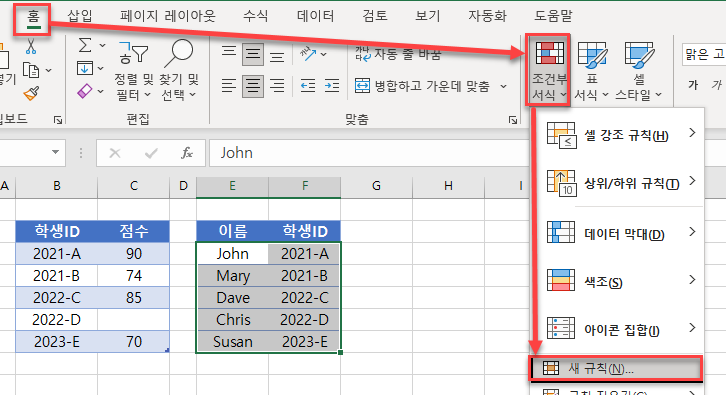Screen dimensions: 726x395
Task: Click the font name box
Action: point(704,54)
